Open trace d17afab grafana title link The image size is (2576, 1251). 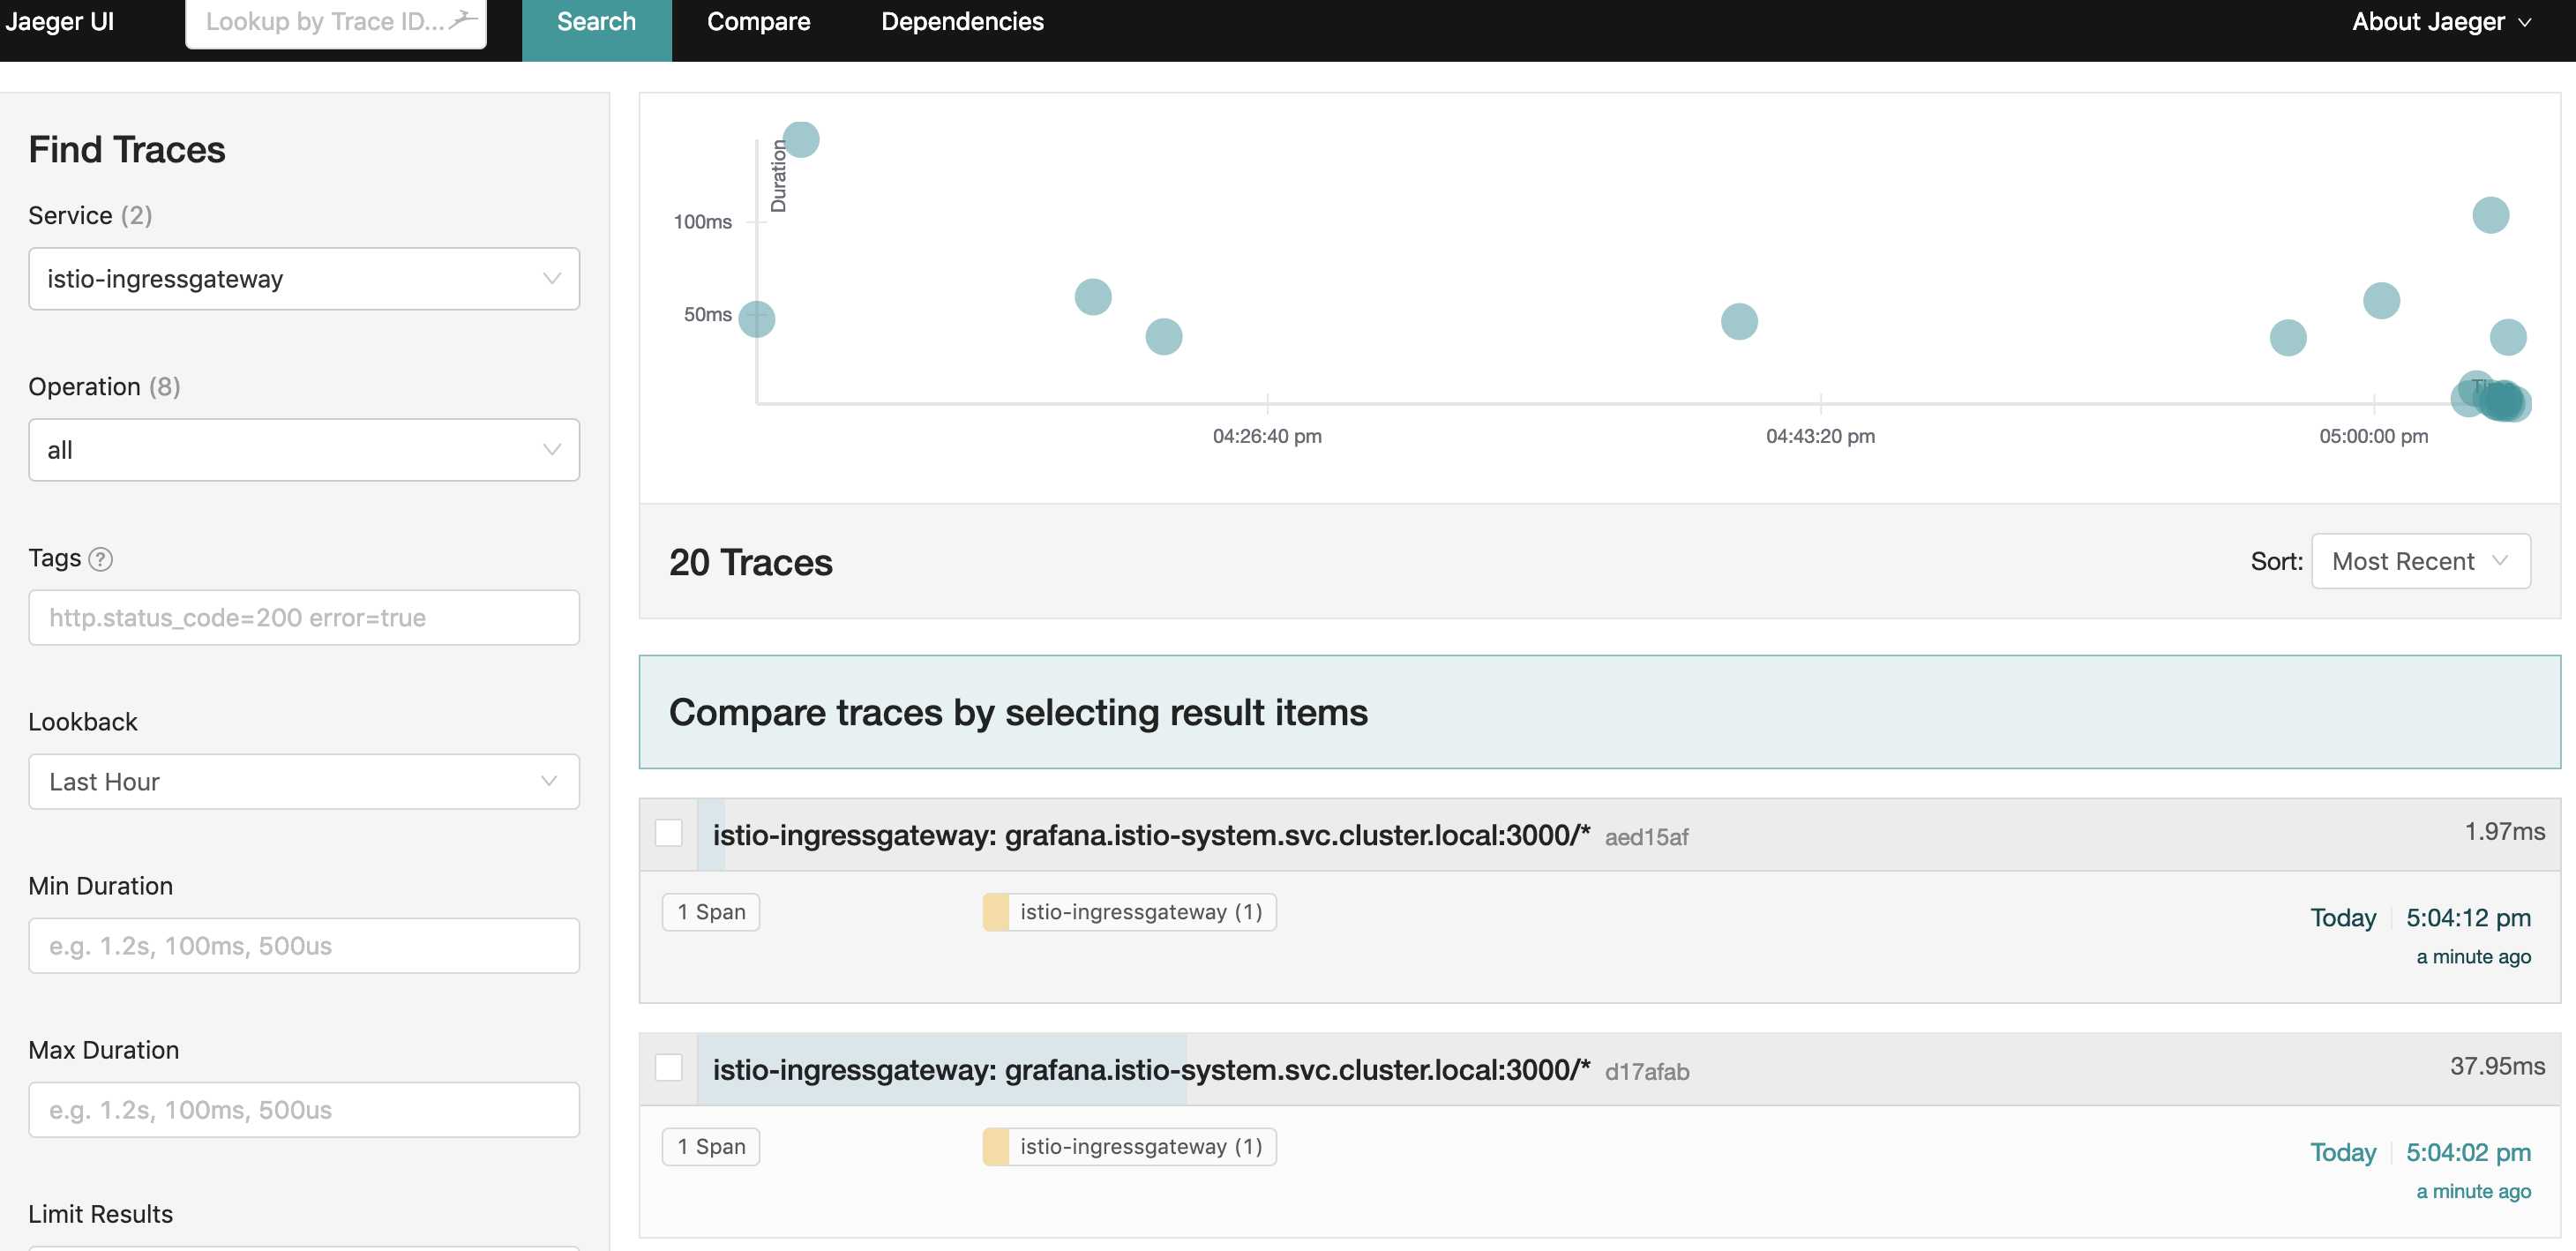pos(1151,1070)
